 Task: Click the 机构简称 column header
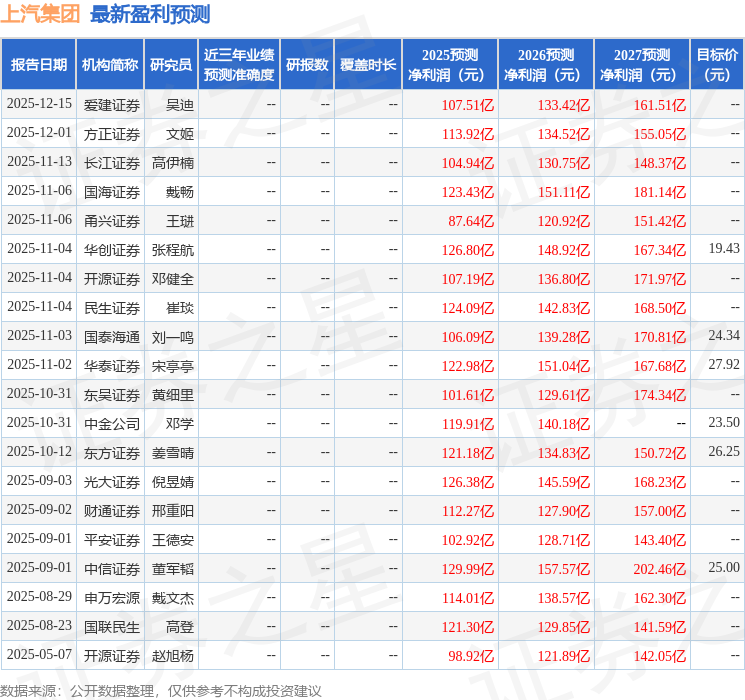(x=110, y=64)
